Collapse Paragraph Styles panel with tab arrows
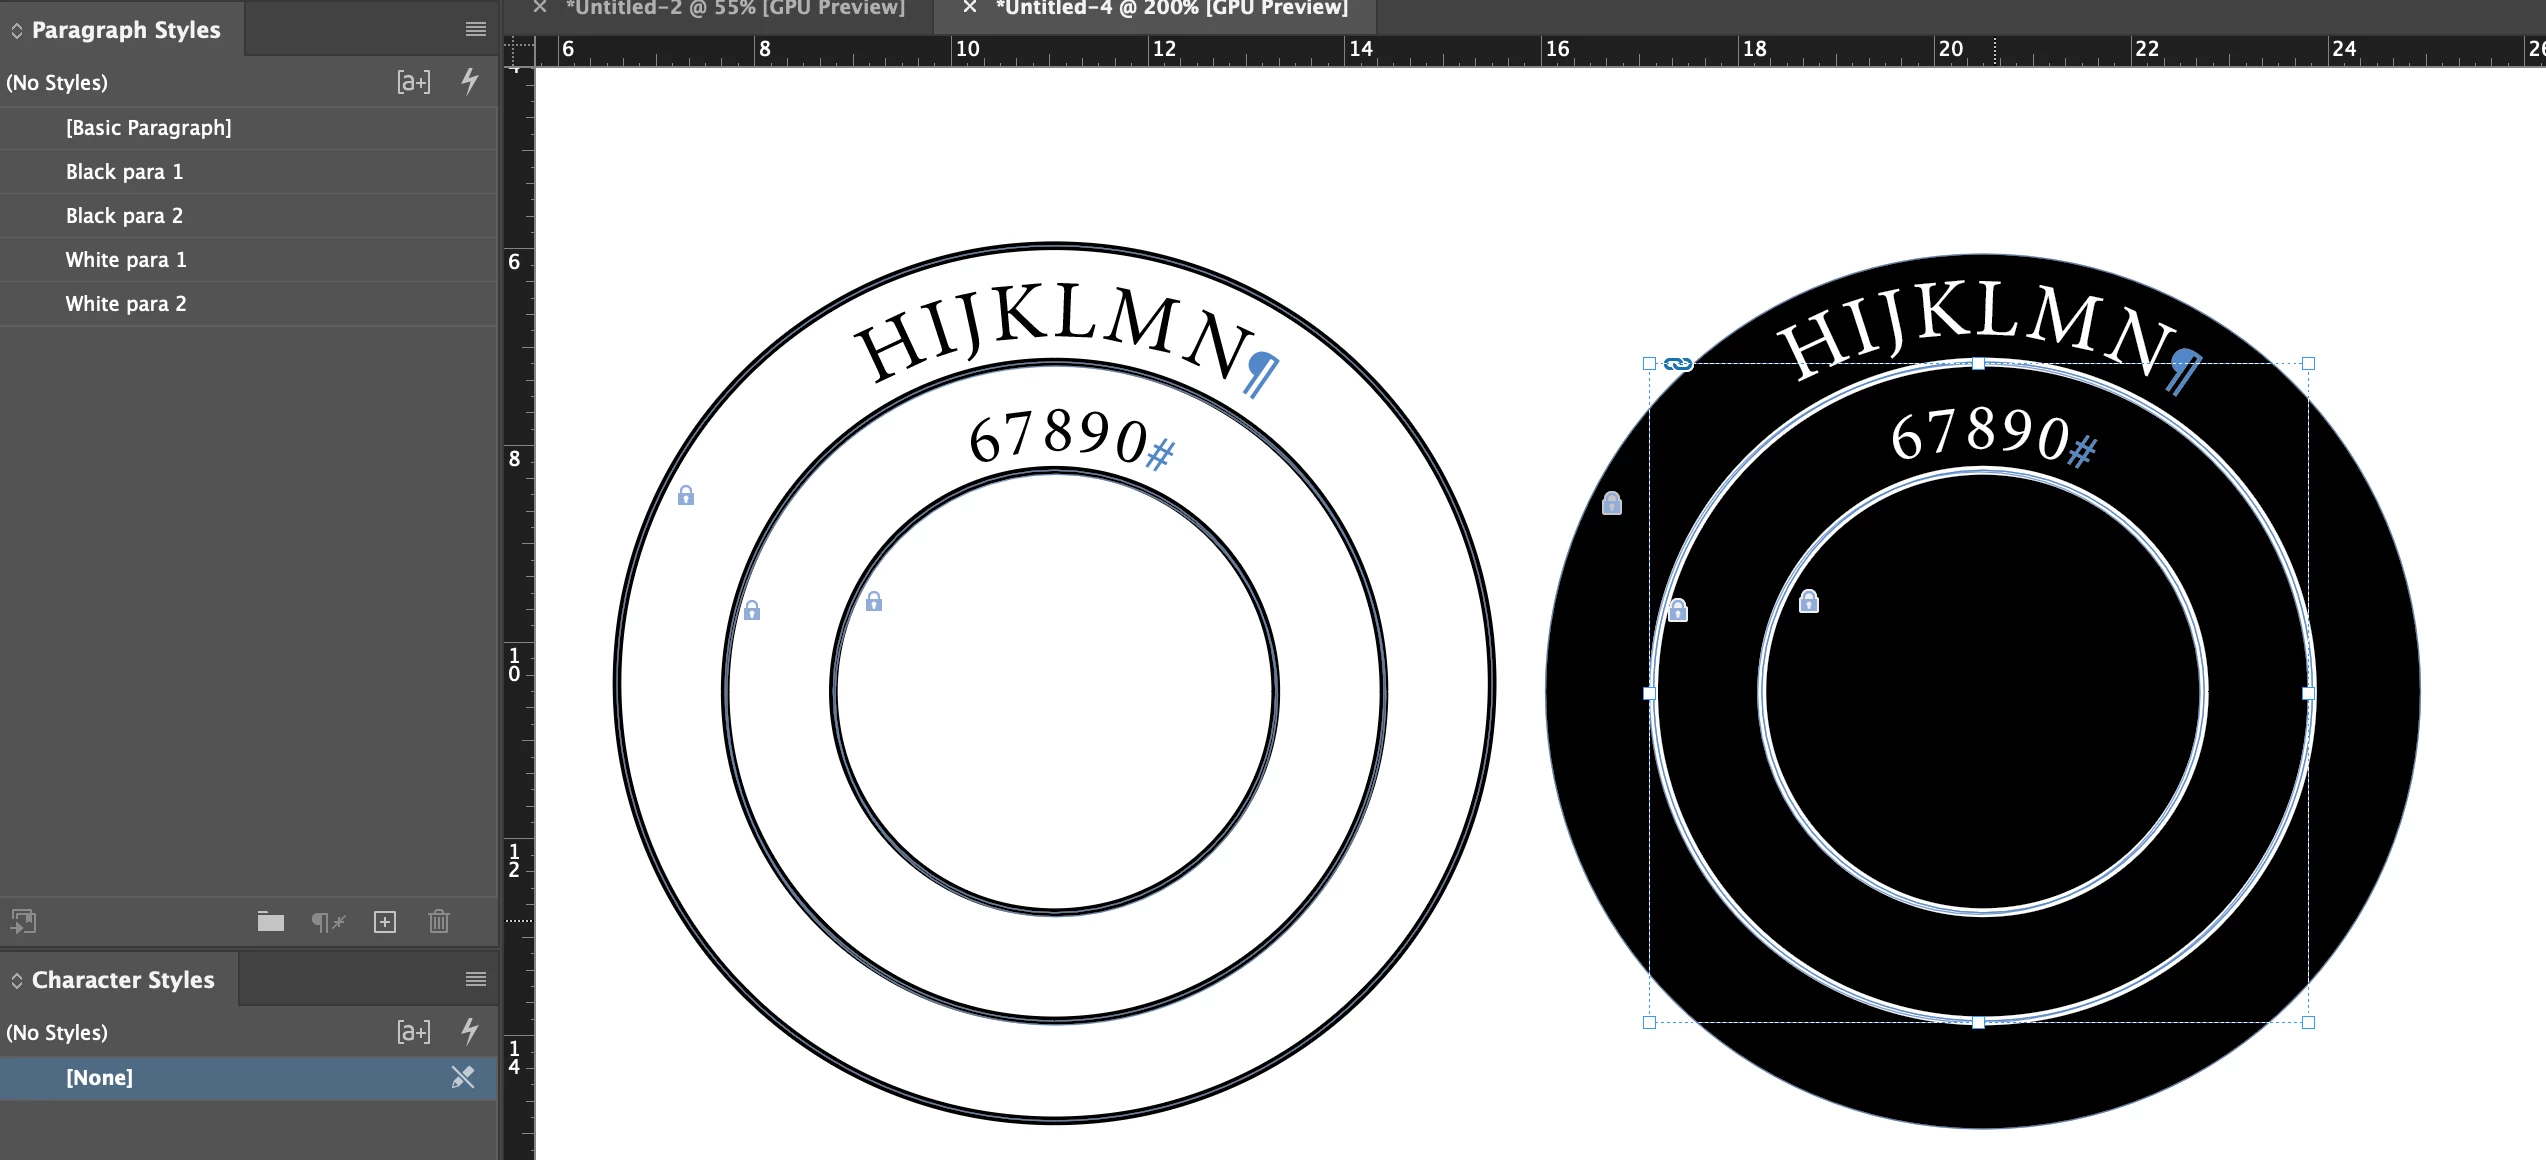Screen dimensions: 2546x1160 [x=17, y=30]
